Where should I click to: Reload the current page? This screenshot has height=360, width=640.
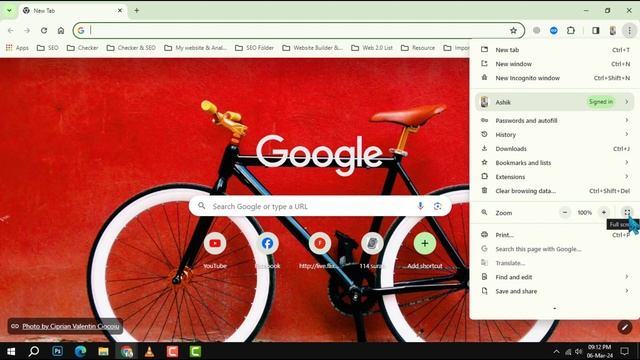(44, 31)
